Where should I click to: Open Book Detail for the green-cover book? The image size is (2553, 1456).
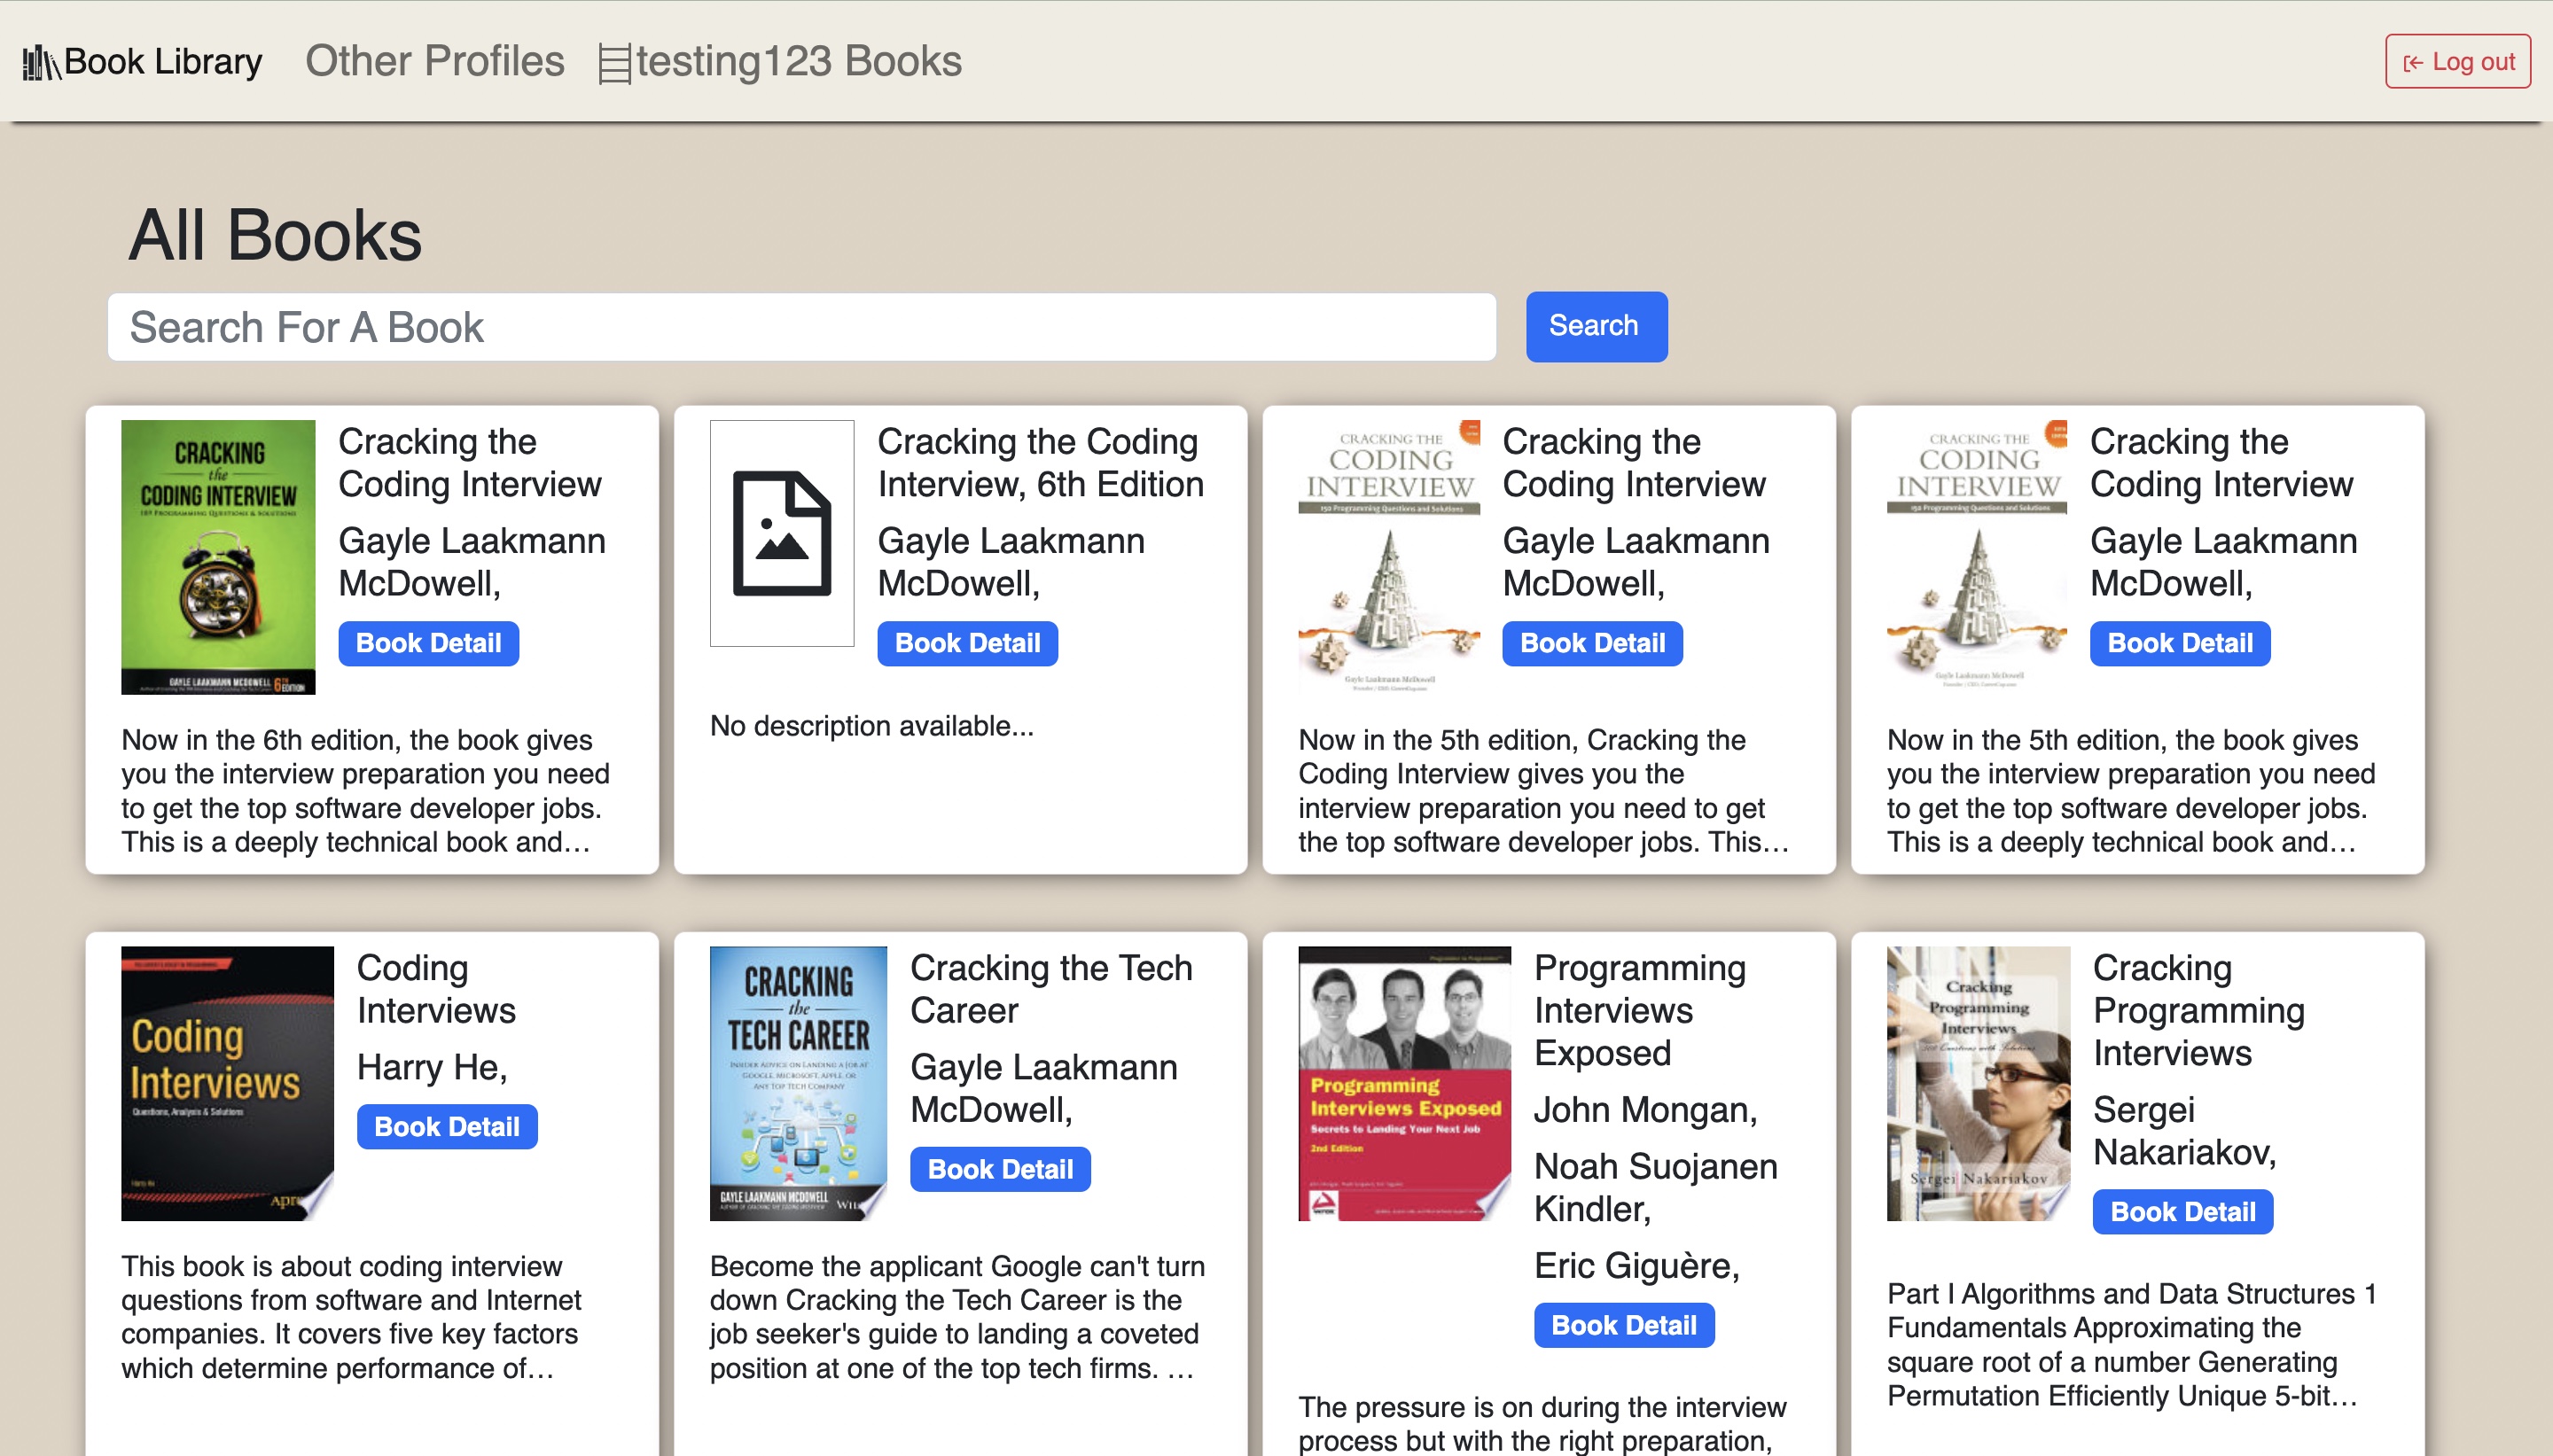click(428, 643)
